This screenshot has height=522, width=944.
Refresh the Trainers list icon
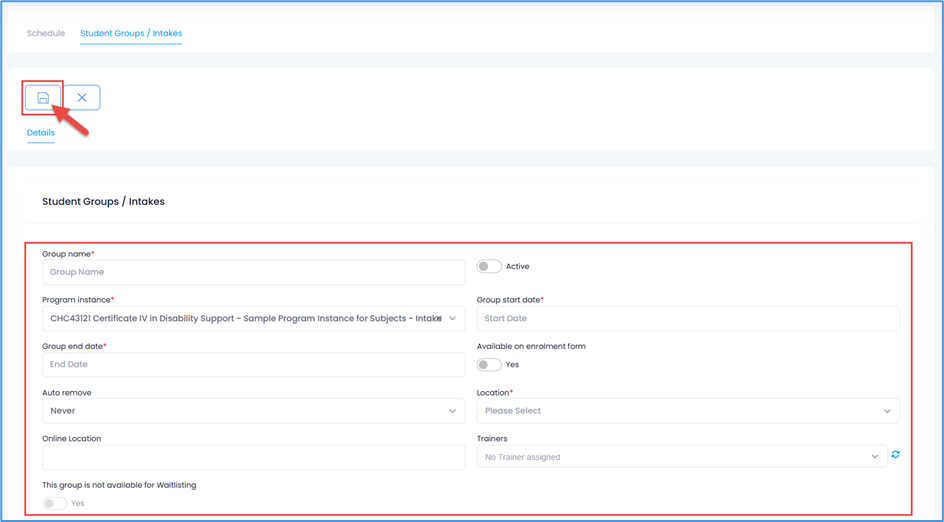[895, 455]
